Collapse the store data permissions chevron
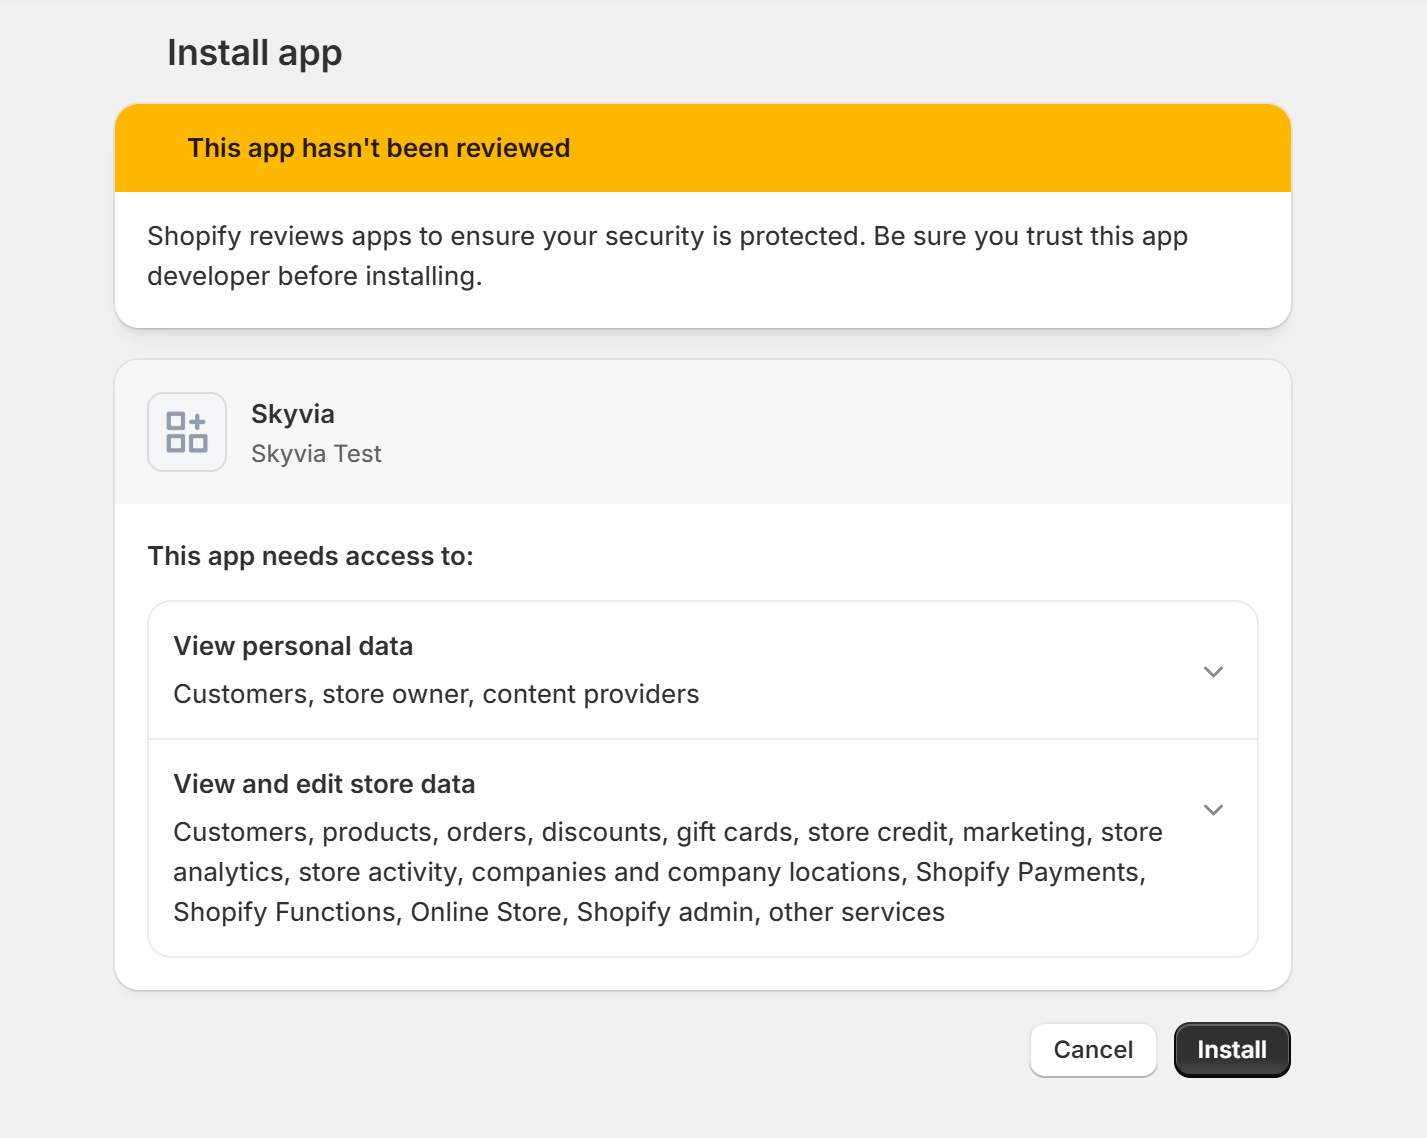1427x1138 pixels. click(1213, 809)
